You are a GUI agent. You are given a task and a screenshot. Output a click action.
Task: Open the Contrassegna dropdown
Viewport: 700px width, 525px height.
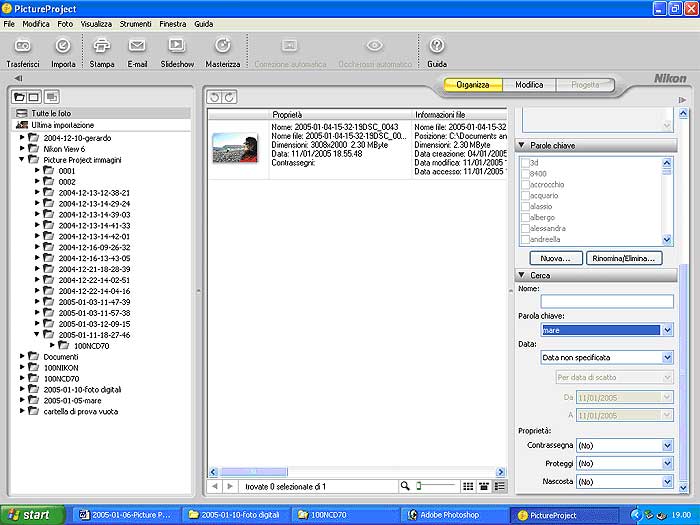point(667,446)
